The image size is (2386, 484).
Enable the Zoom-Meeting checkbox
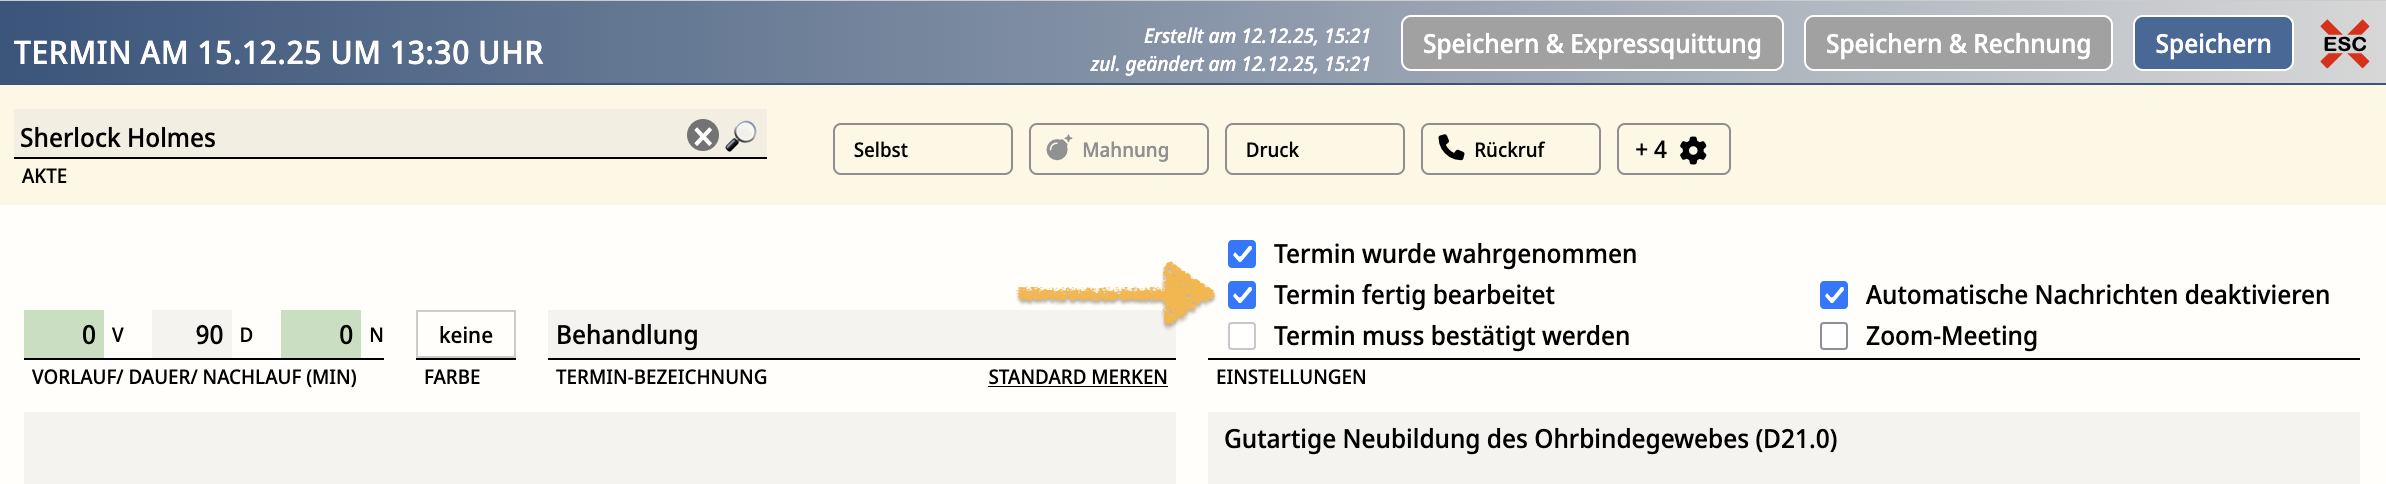pos(1834,336)
